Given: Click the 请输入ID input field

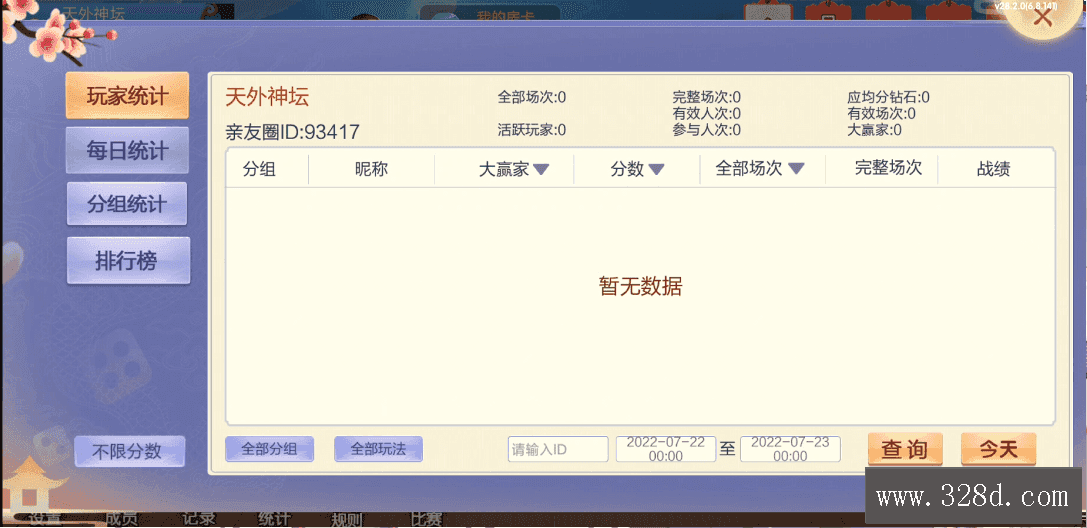Looking at the screenshot, I should [558, 449].
